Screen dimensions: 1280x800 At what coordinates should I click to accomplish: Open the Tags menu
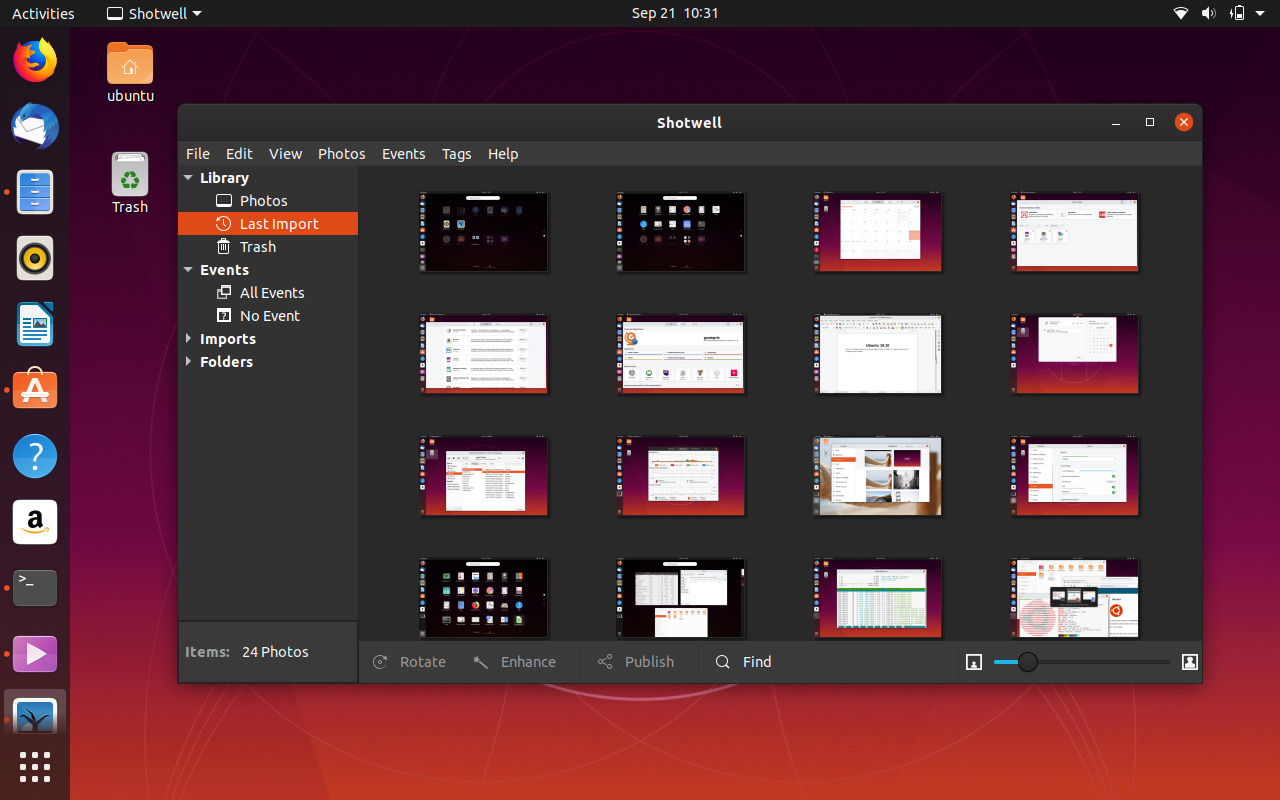pos(456,153)
